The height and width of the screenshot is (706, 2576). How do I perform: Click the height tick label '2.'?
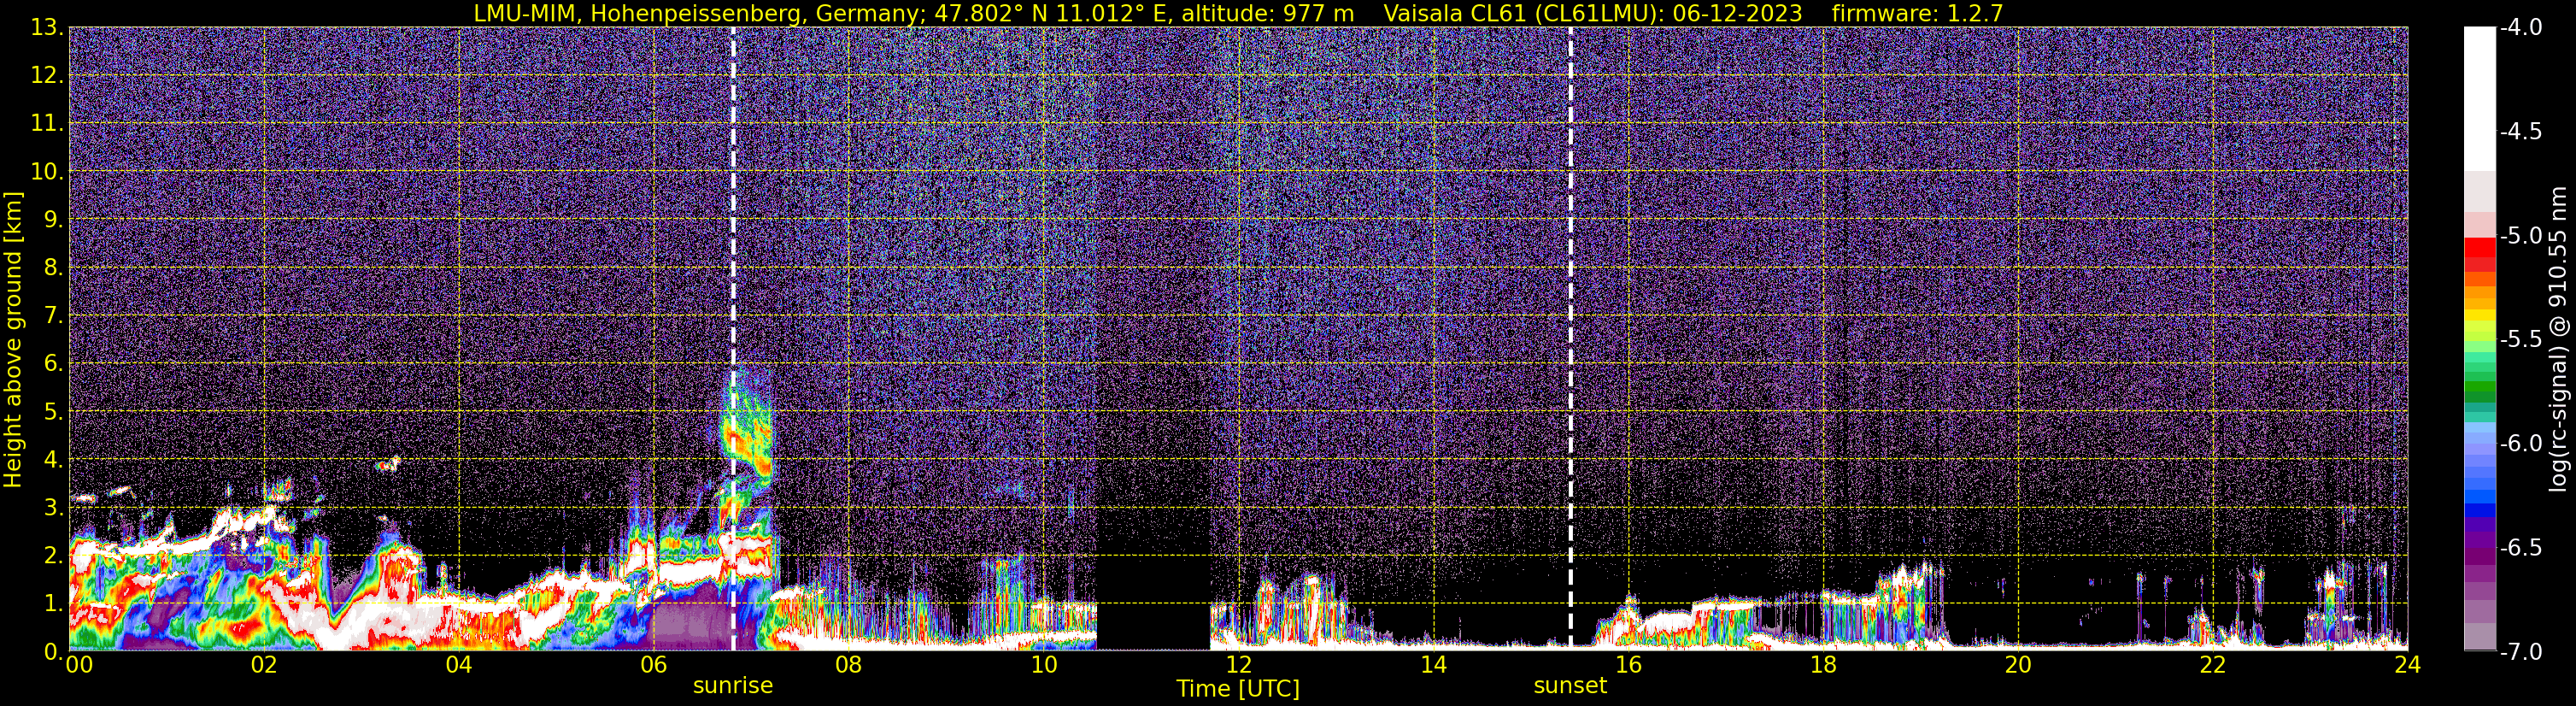point(54,555)
